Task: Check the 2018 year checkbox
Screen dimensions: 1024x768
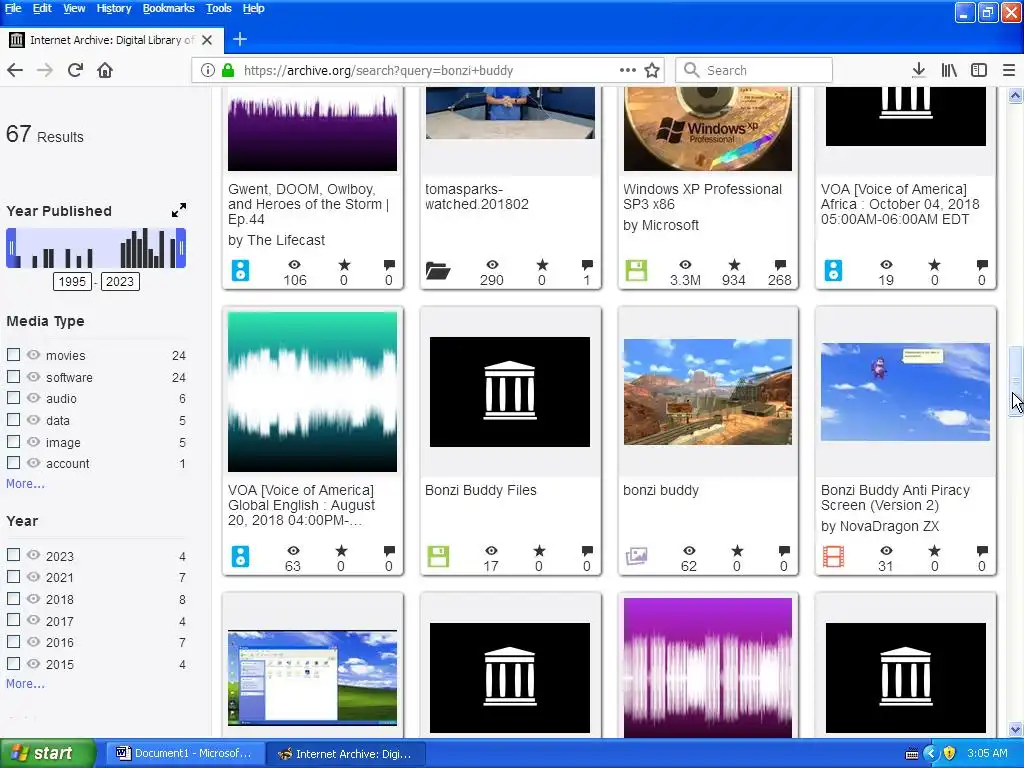Action: [x=13, y=598]
